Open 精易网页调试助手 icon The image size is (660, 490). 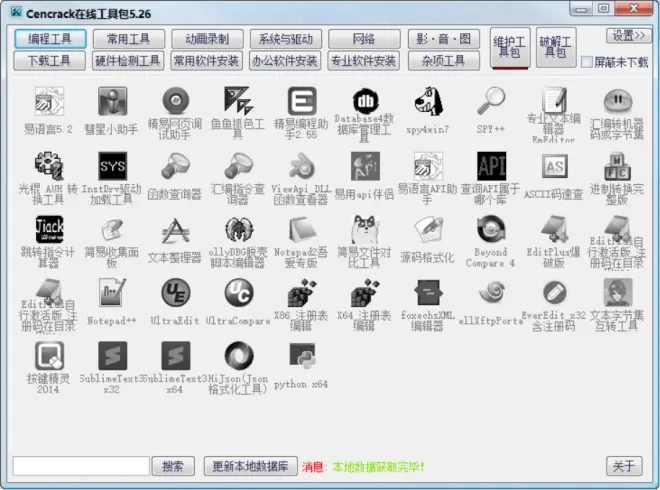(175, 101)
